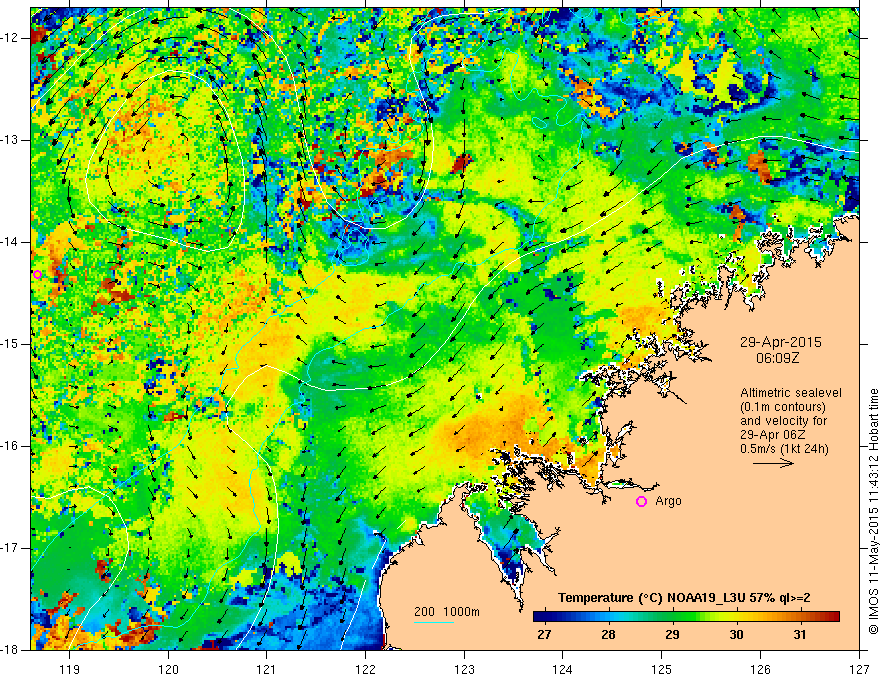The height and width of the screenshot is (680, 880).
Task: Click the longitude label "127"
Action: pos(859,669)
